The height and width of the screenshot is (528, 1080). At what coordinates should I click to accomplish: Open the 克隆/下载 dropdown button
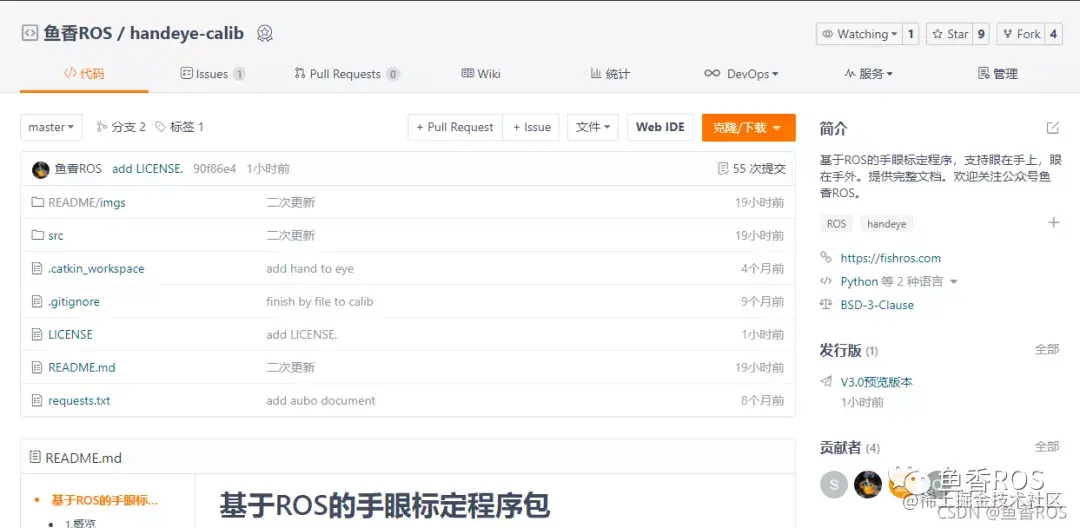pos(749,127)
